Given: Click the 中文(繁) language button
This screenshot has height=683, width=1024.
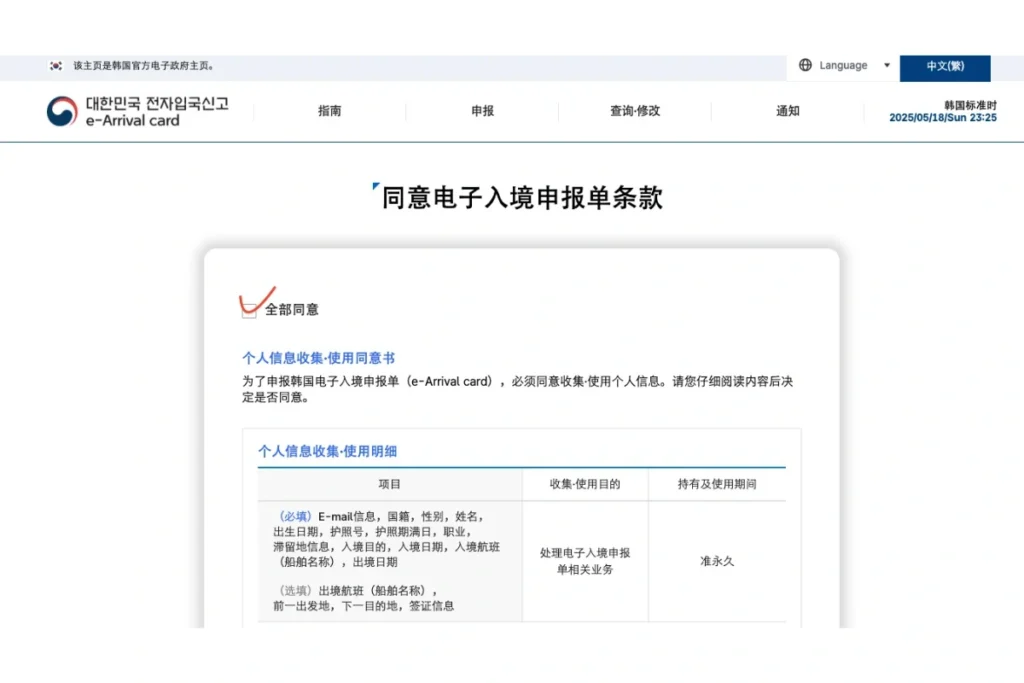Looking at the screenshot, I should point(946,68).
